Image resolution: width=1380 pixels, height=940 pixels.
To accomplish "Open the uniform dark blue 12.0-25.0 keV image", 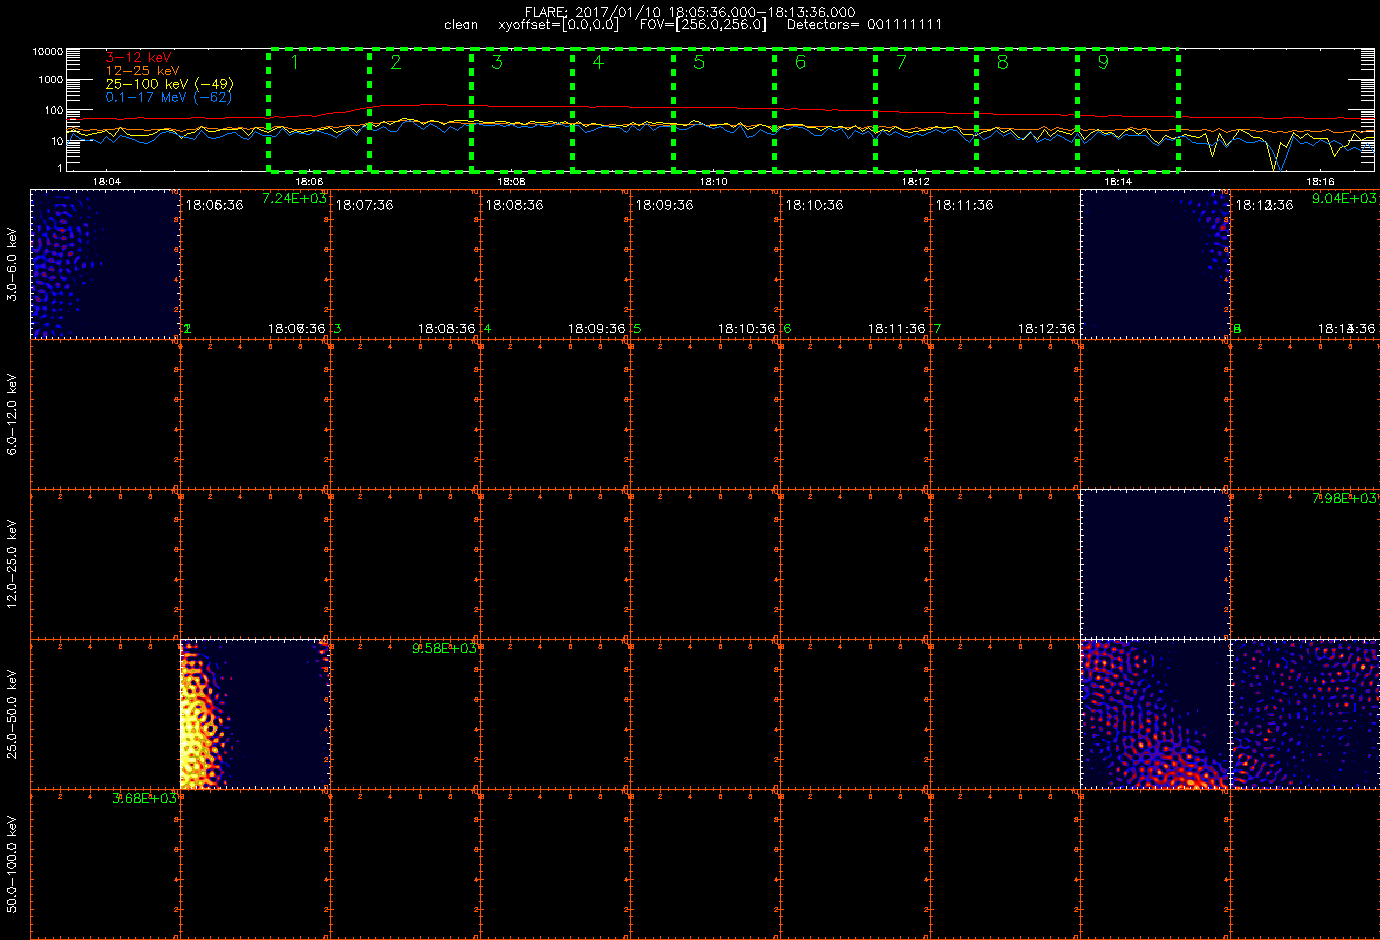I will (x=1155, y=564).
